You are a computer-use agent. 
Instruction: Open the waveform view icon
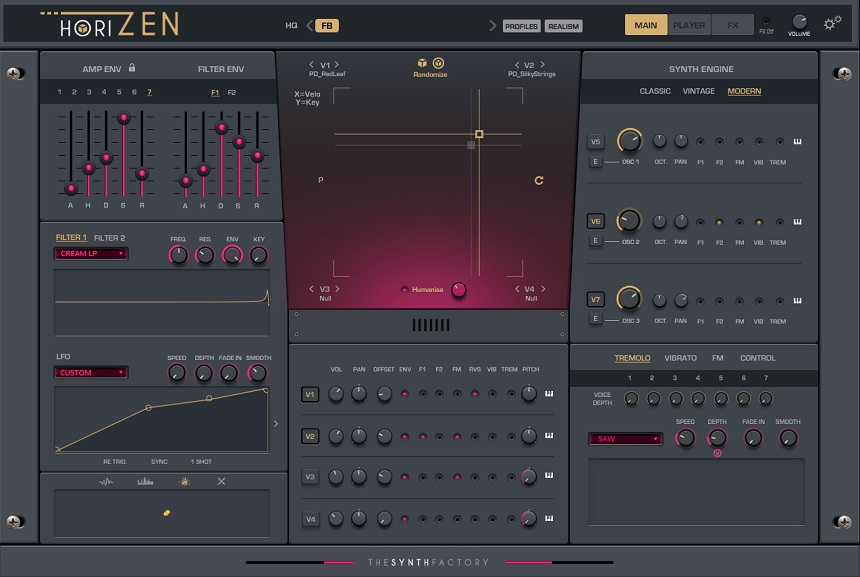pyautogui.click(x=106, y=482)
